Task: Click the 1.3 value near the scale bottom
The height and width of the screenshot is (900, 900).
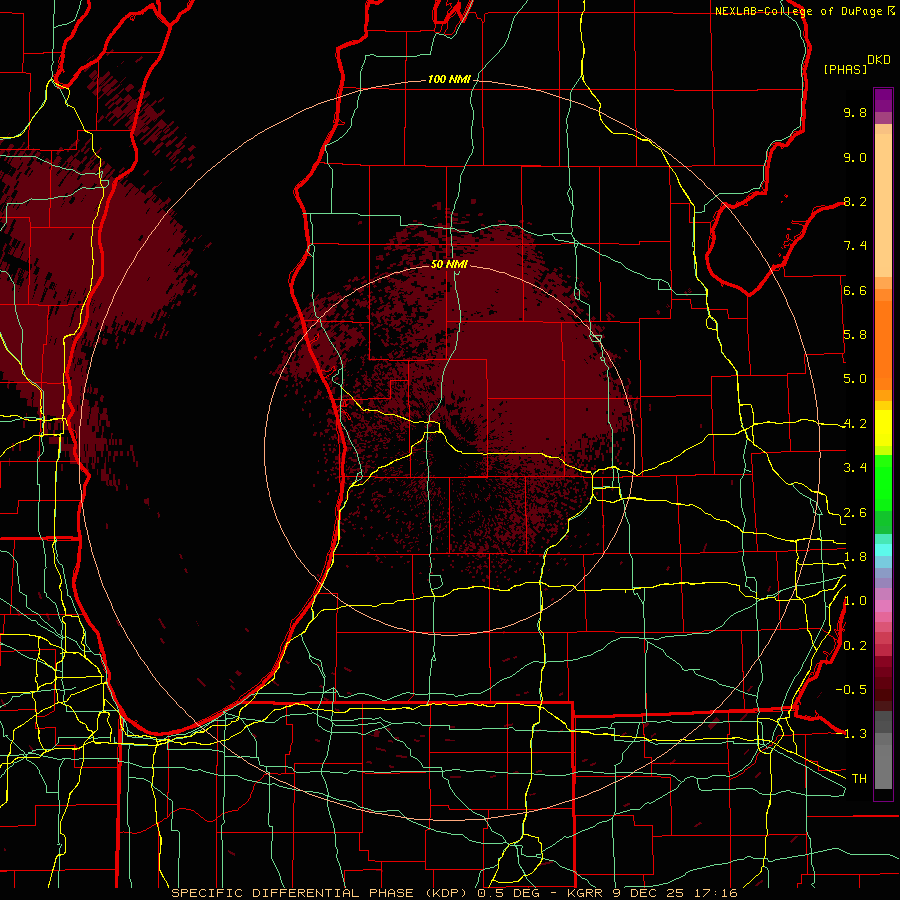Action: tap(855, 734)
